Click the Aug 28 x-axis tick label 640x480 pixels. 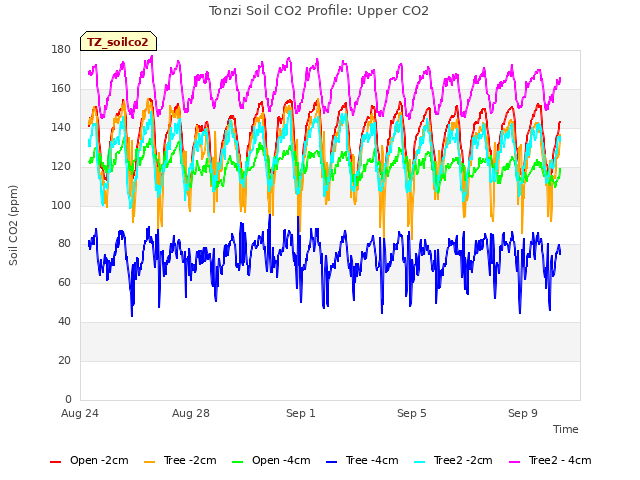191,413
